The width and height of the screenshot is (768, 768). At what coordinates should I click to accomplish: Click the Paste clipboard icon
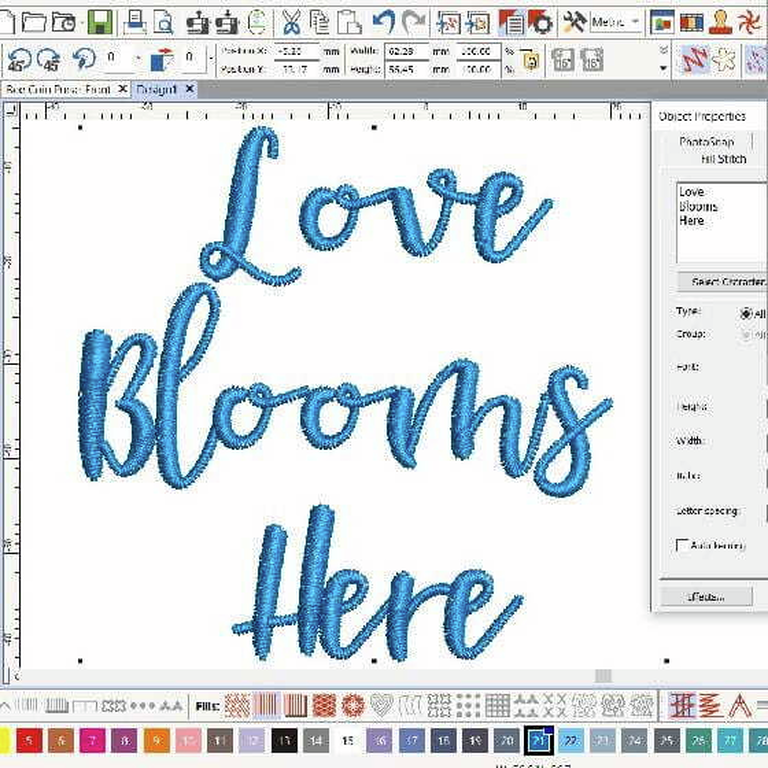(349, 21)
